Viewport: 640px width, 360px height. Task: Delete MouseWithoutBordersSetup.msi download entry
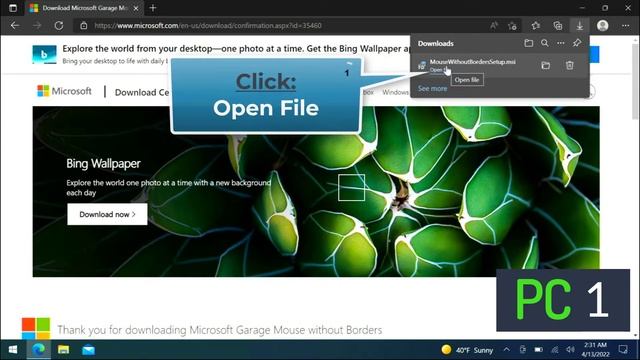[569, 65]
